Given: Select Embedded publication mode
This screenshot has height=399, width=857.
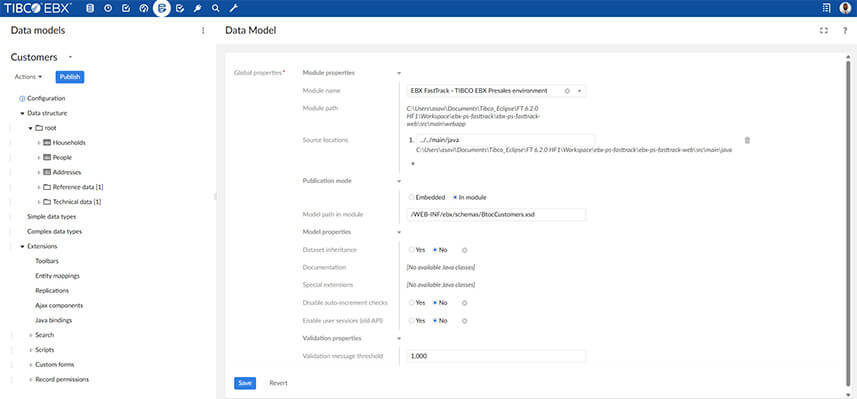Looking at the screenshot, I should point(412,197).
